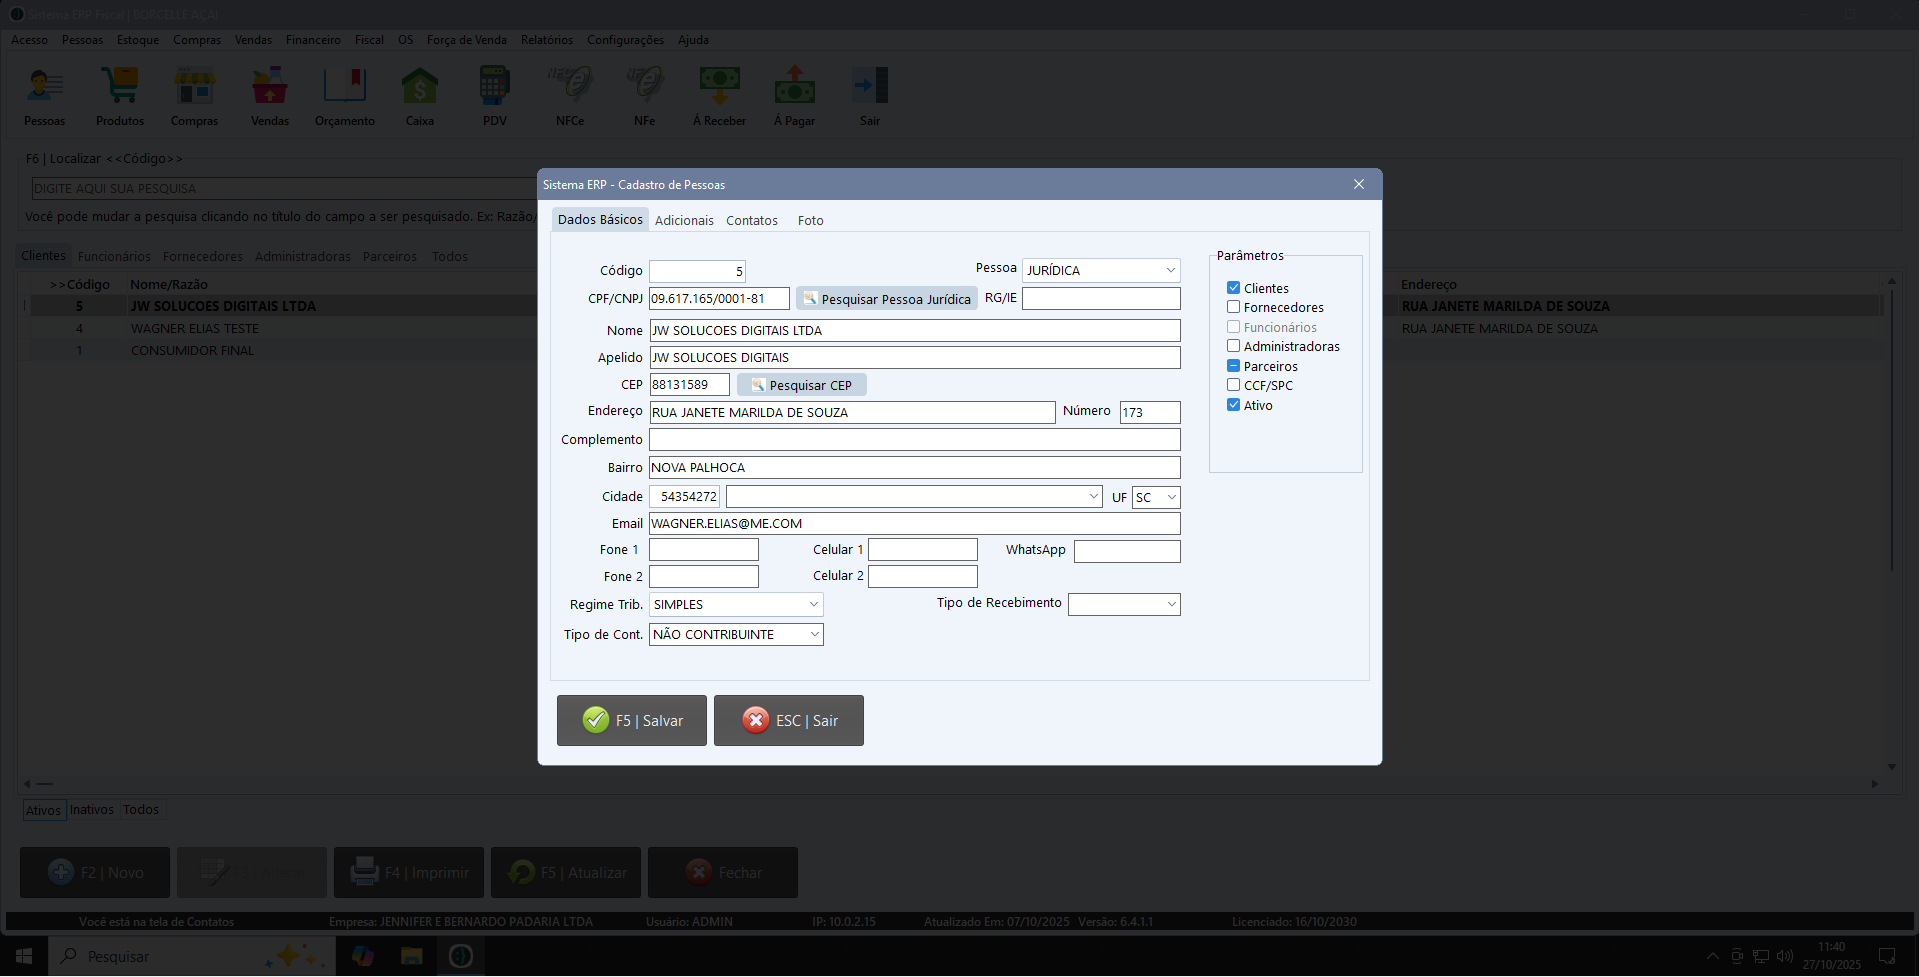Uncheck the Clientes checkbox

coord(1233,288)
